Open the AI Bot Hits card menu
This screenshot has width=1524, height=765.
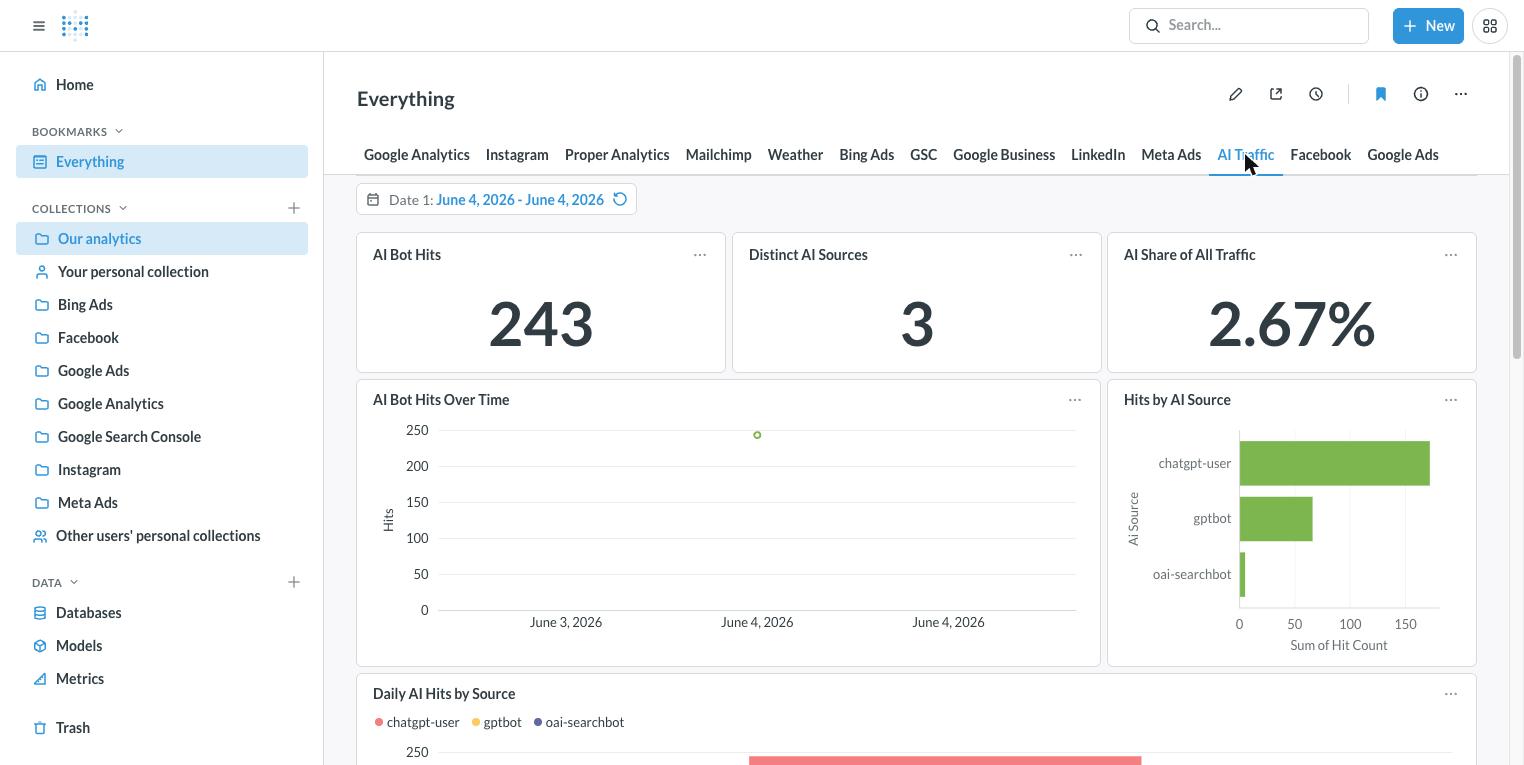click(700, 255)
